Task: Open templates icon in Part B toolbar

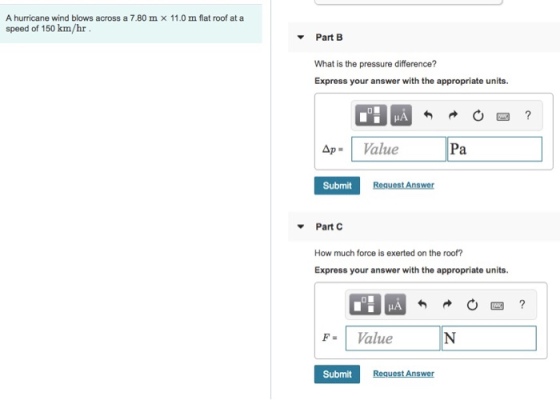Action: 371,115
